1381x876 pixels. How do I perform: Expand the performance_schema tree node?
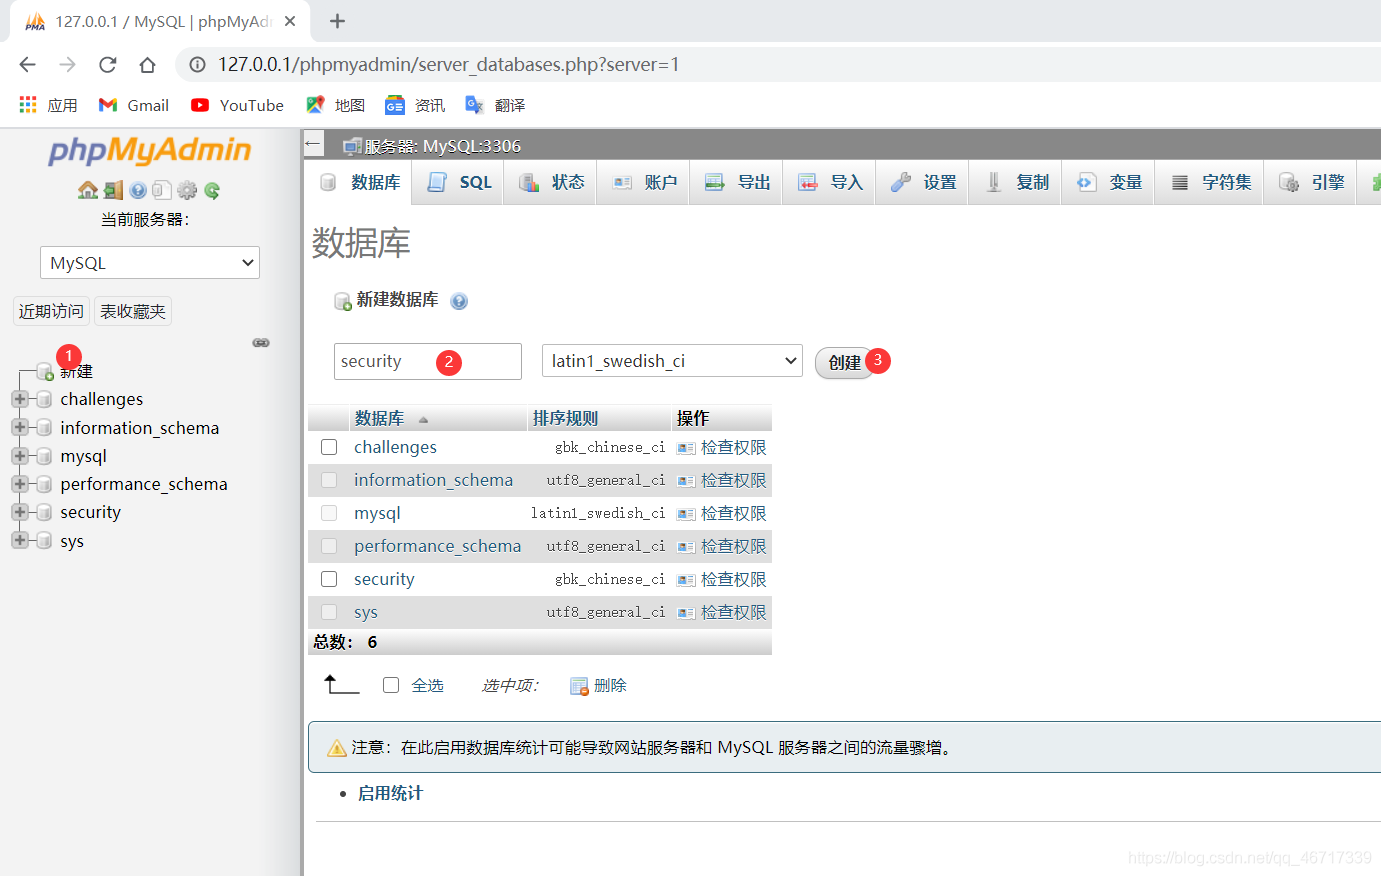[x=19, y=484]
